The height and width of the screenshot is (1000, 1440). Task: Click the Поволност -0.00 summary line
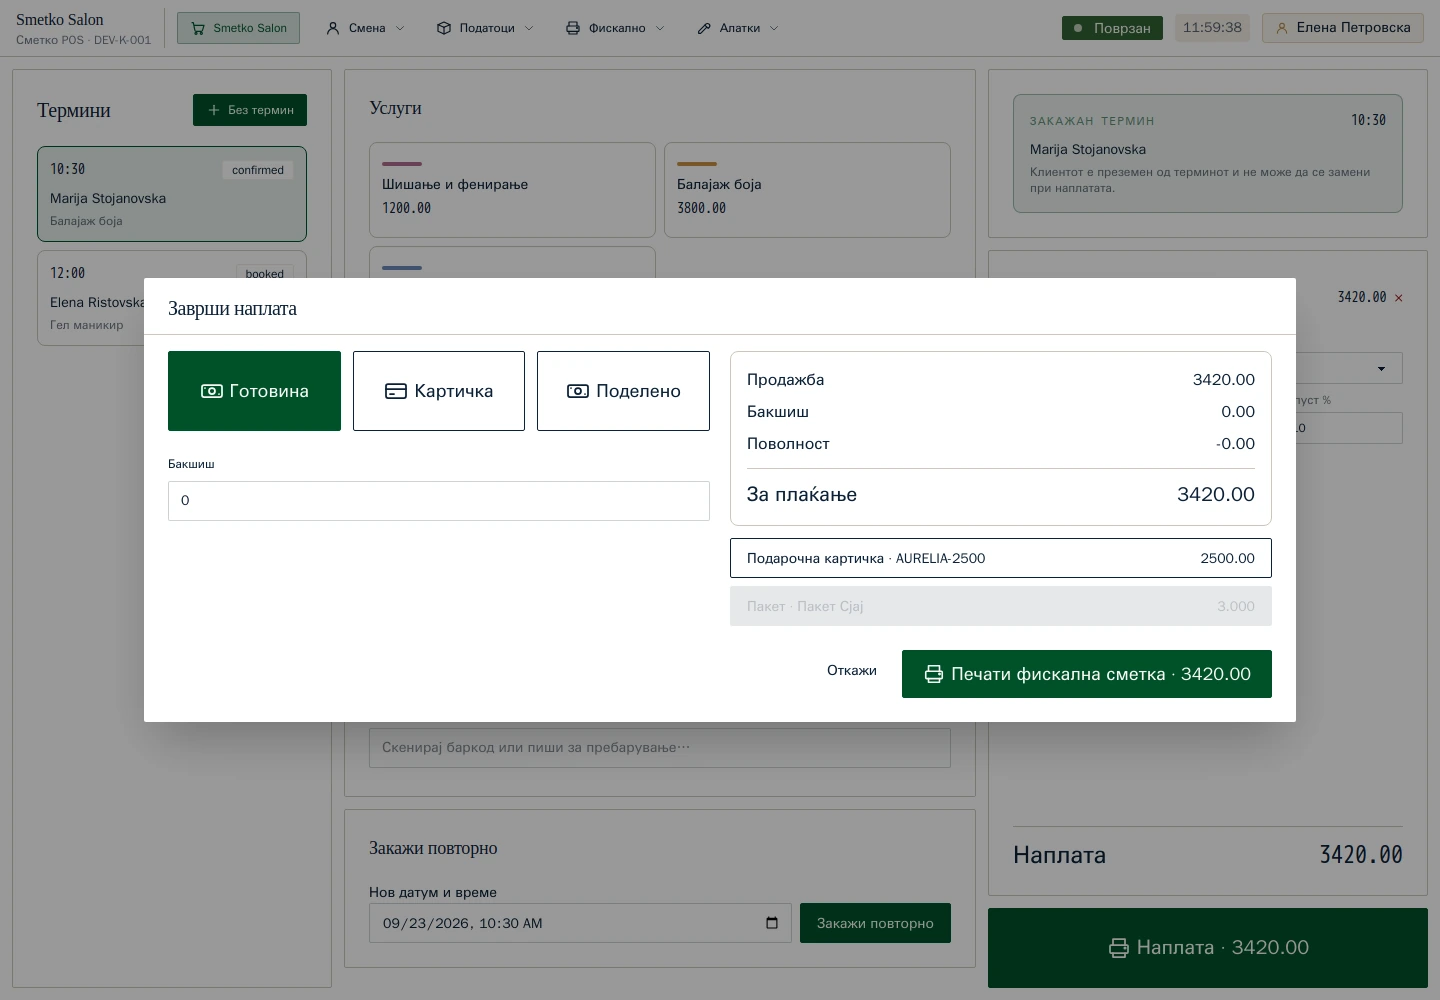coord(1001,444)
